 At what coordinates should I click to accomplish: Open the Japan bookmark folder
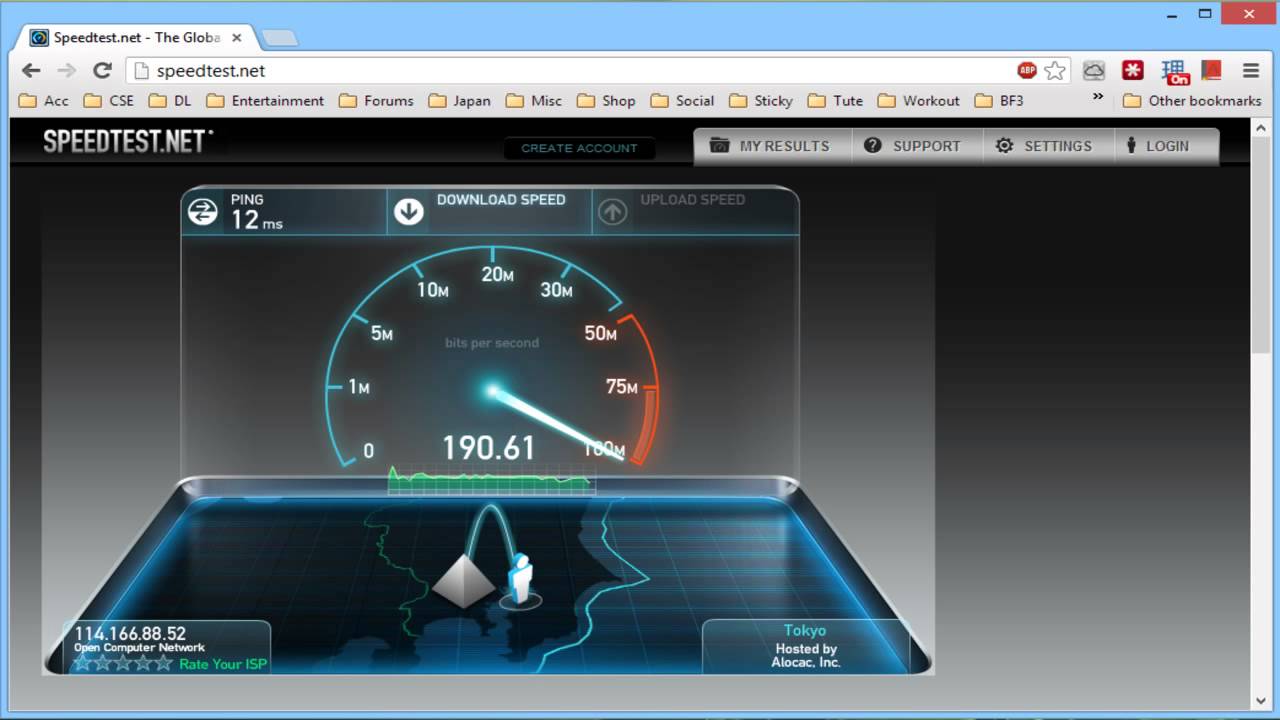460,100
